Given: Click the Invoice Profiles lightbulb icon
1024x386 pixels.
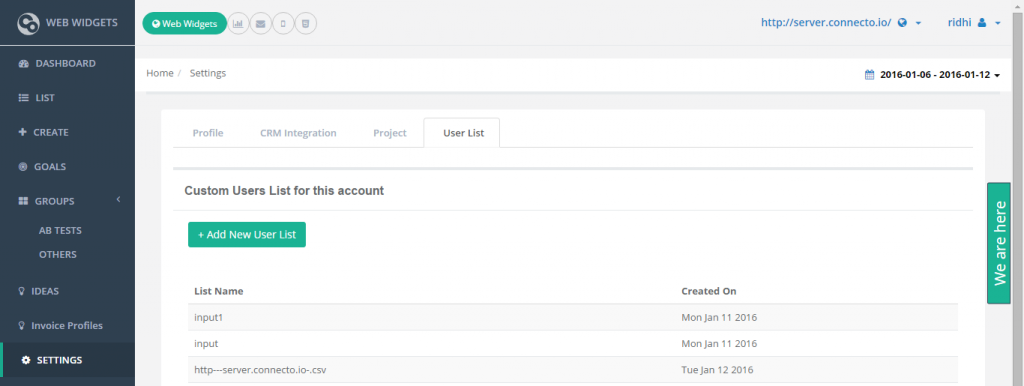Looking at the screenshot, I should (x=22, y=325).
